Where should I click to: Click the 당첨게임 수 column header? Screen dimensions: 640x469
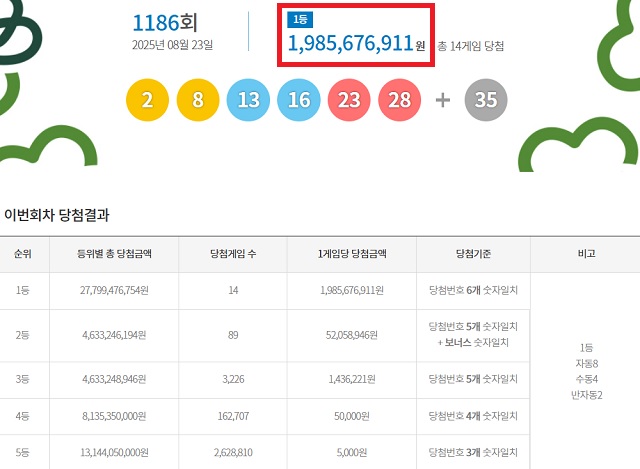233,254
